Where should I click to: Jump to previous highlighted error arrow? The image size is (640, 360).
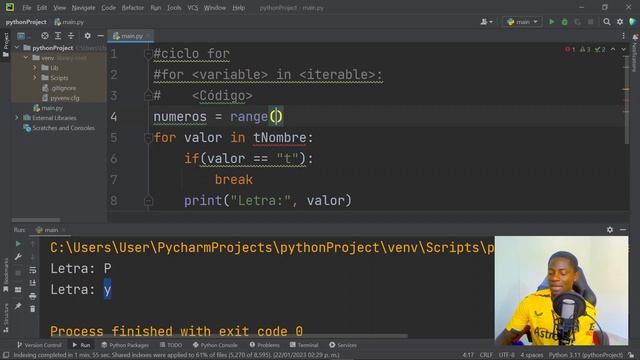[x=613, y=49]
